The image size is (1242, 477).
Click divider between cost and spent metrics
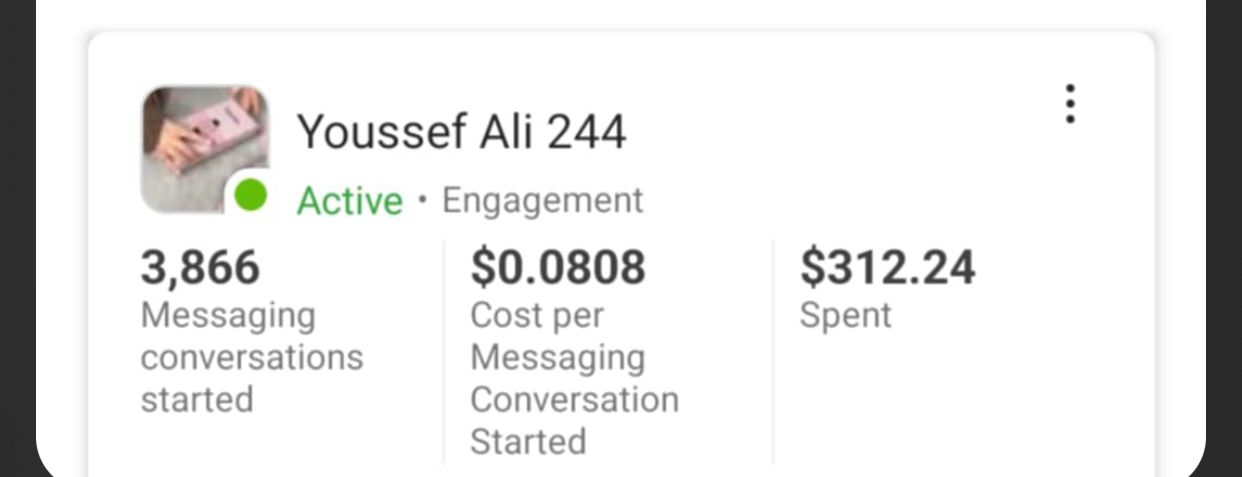[773, 350]
